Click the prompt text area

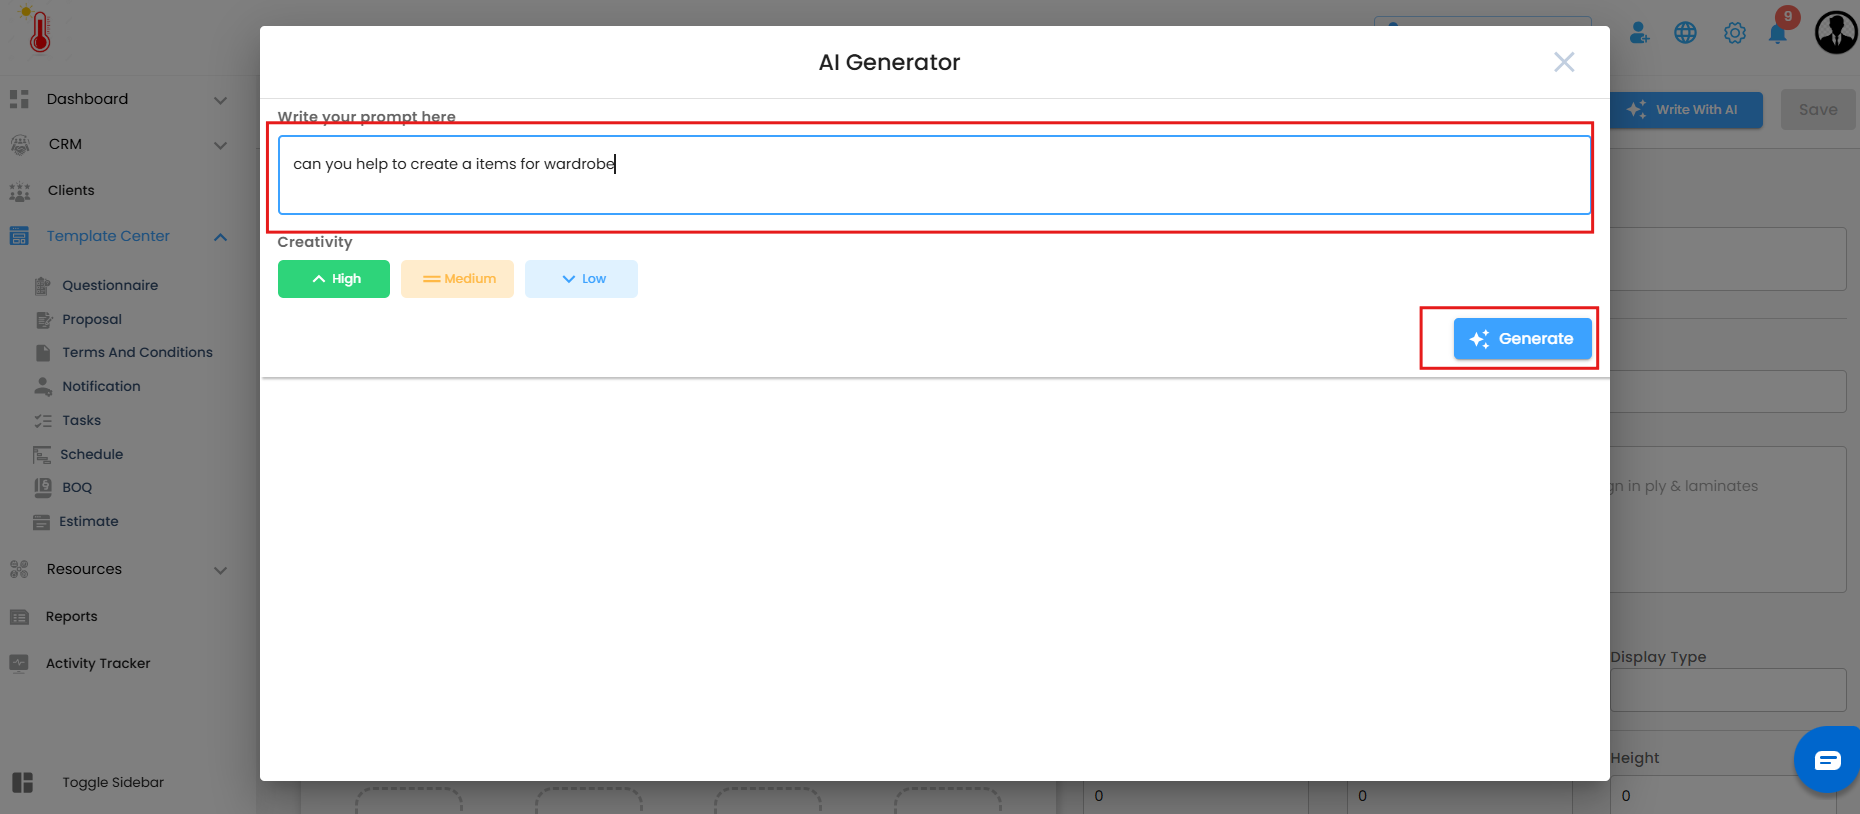(x=934, y=175)
